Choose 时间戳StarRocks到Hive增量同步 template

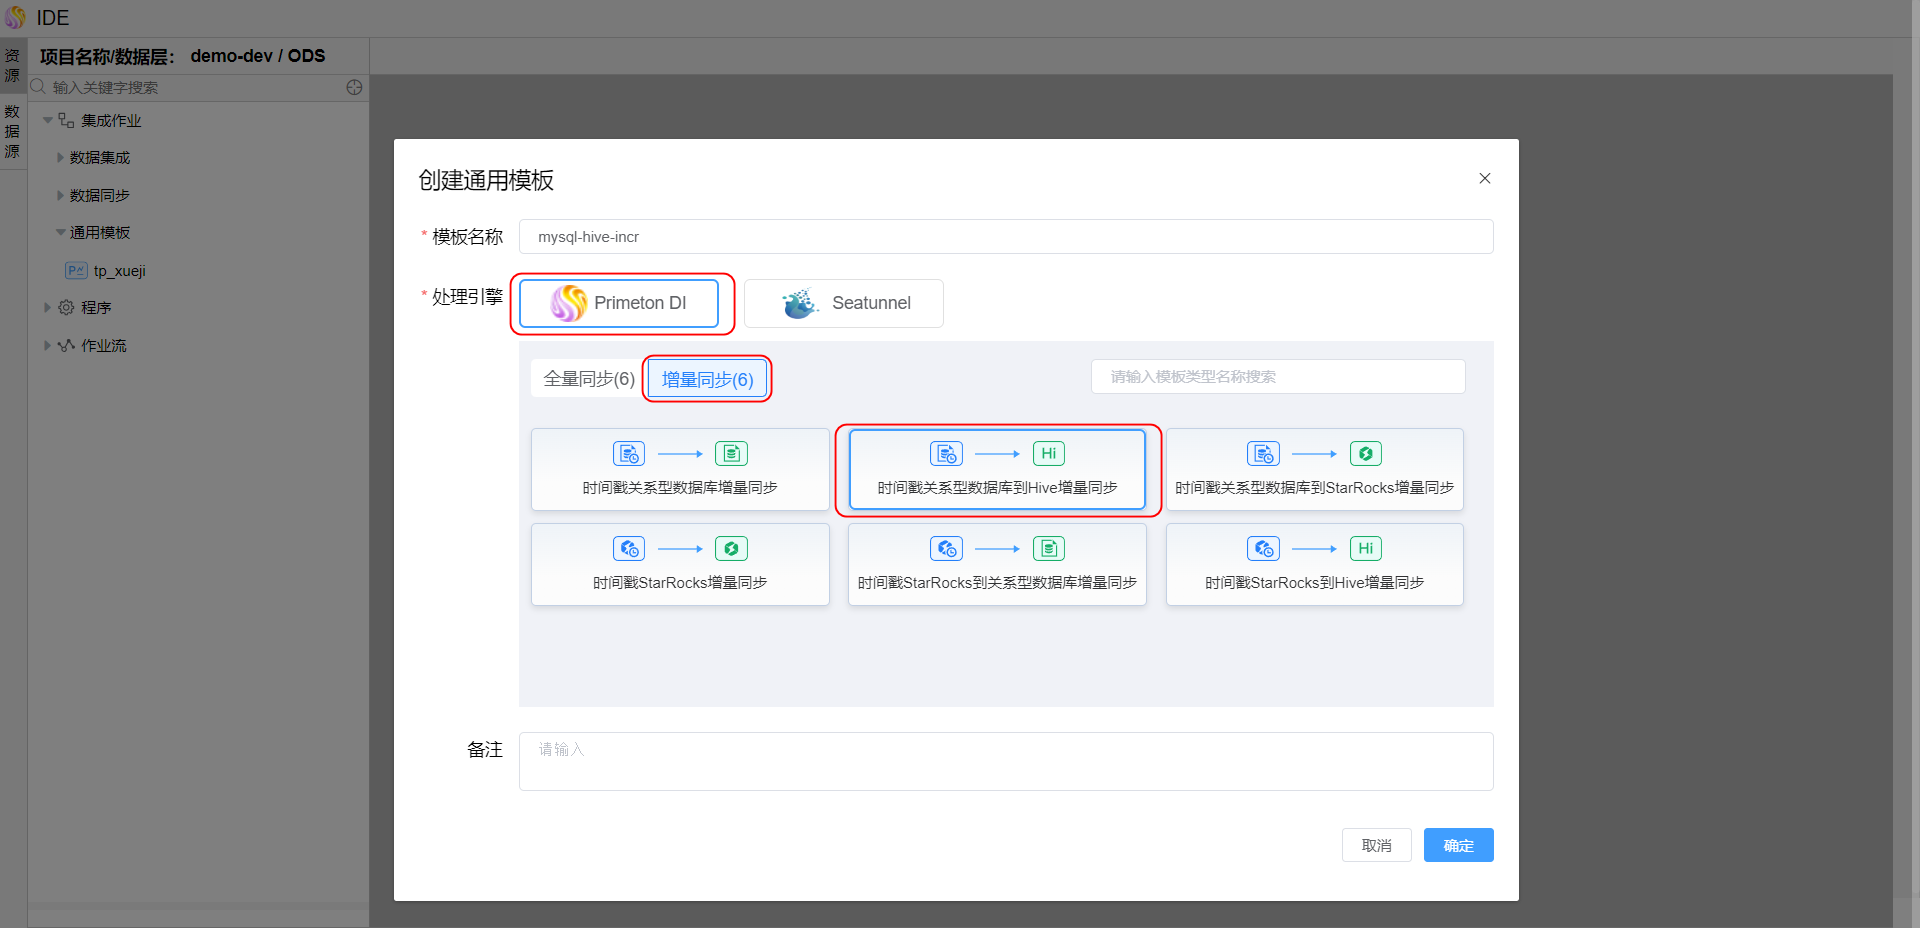(1314, 564)
